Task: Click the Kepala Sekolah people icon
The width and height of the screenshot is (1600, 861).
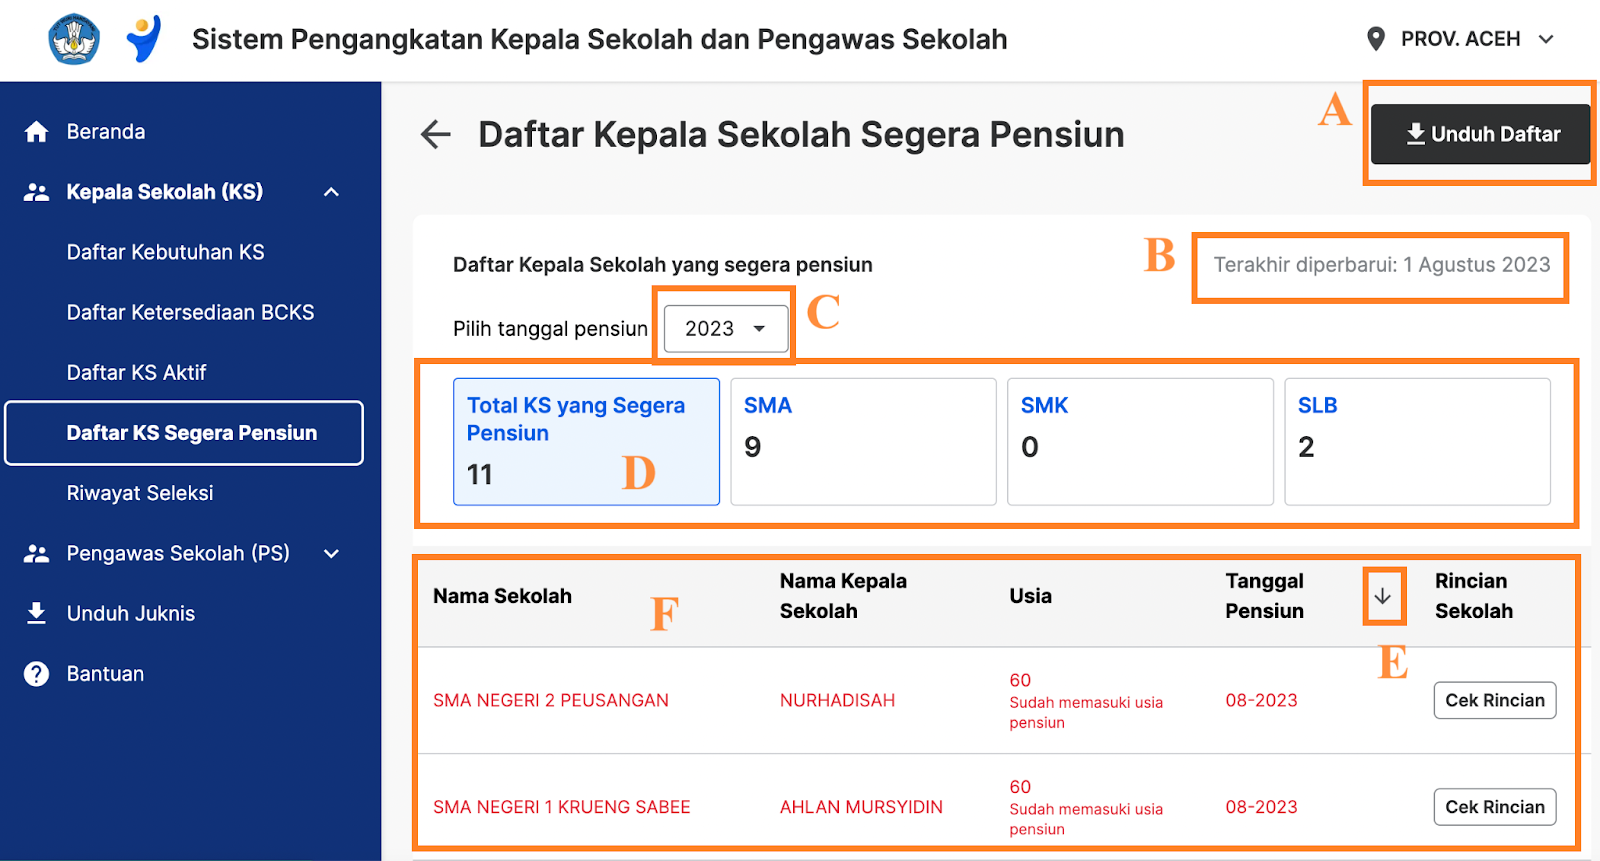Action: (37, 192)
